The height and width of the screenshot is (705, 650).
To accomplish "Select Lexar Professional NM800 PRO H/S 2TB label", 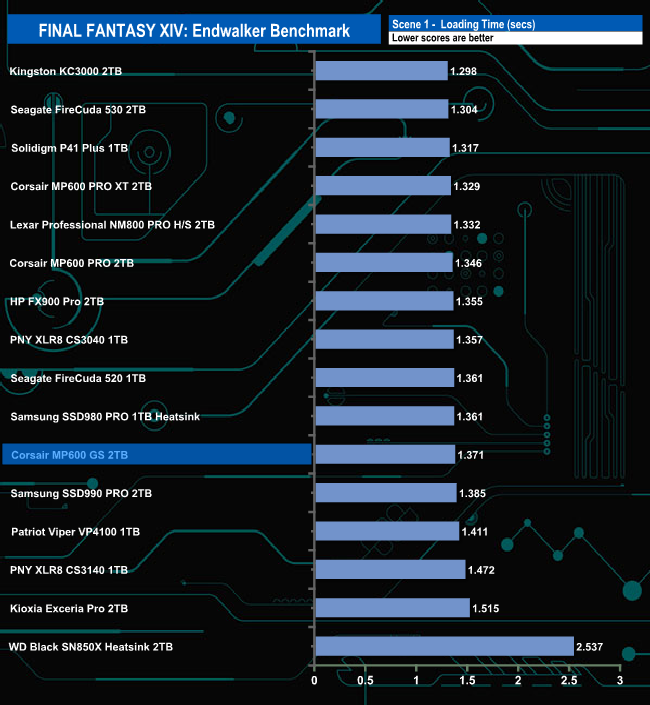I will coord(112,224).
